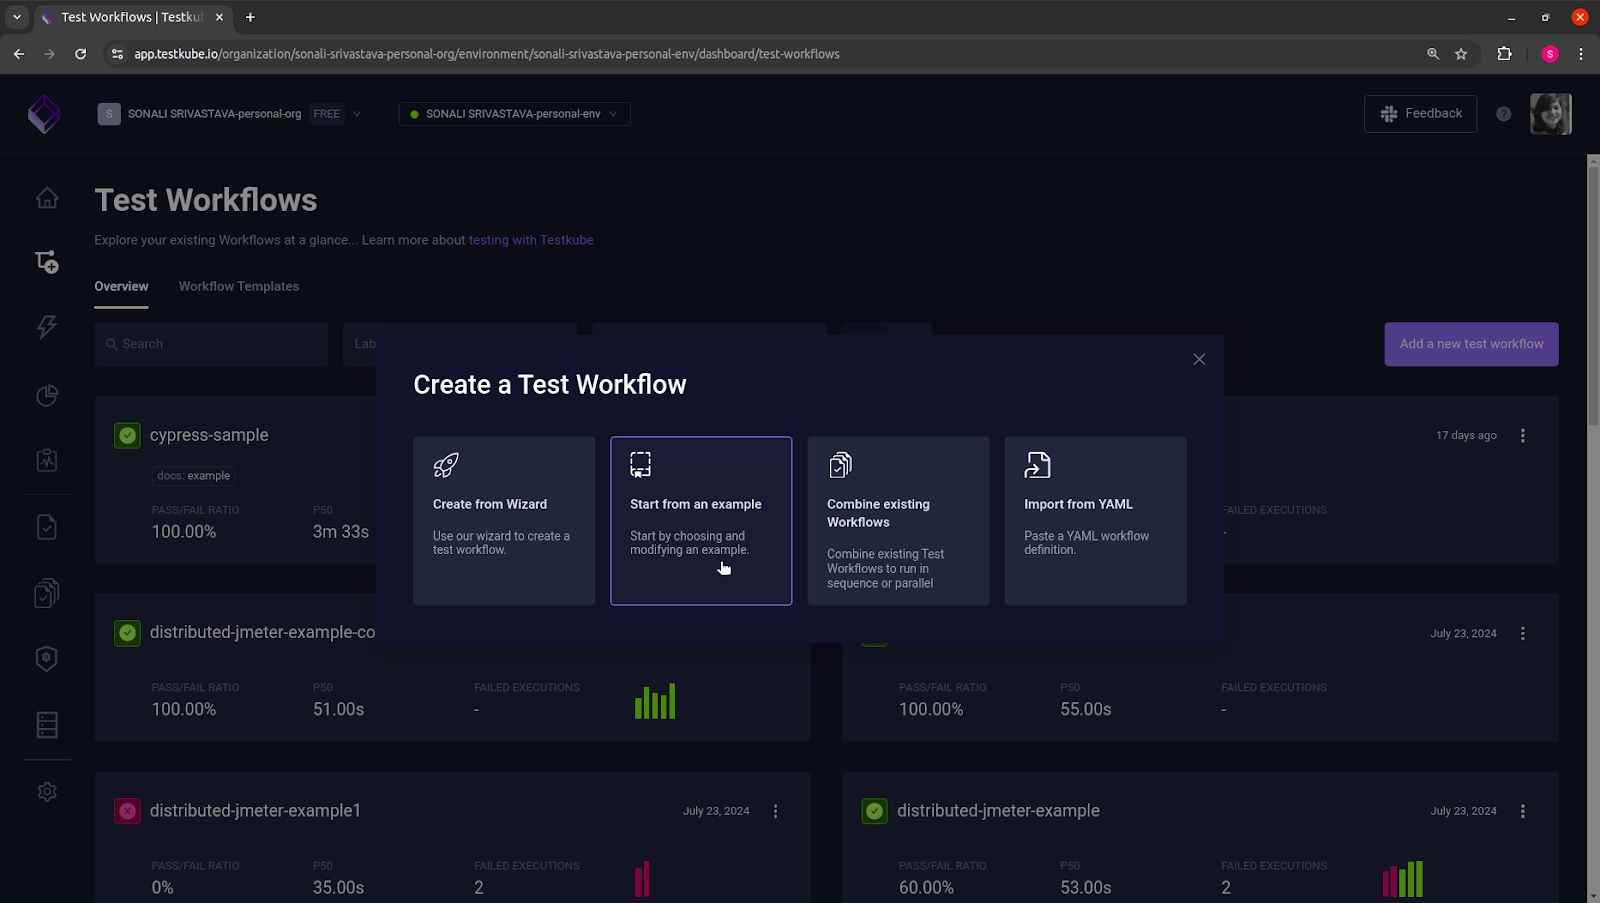Screen dimensions: 1600x903
Task: Follow the testing with Testkube link
Action: tap(531, 240)
